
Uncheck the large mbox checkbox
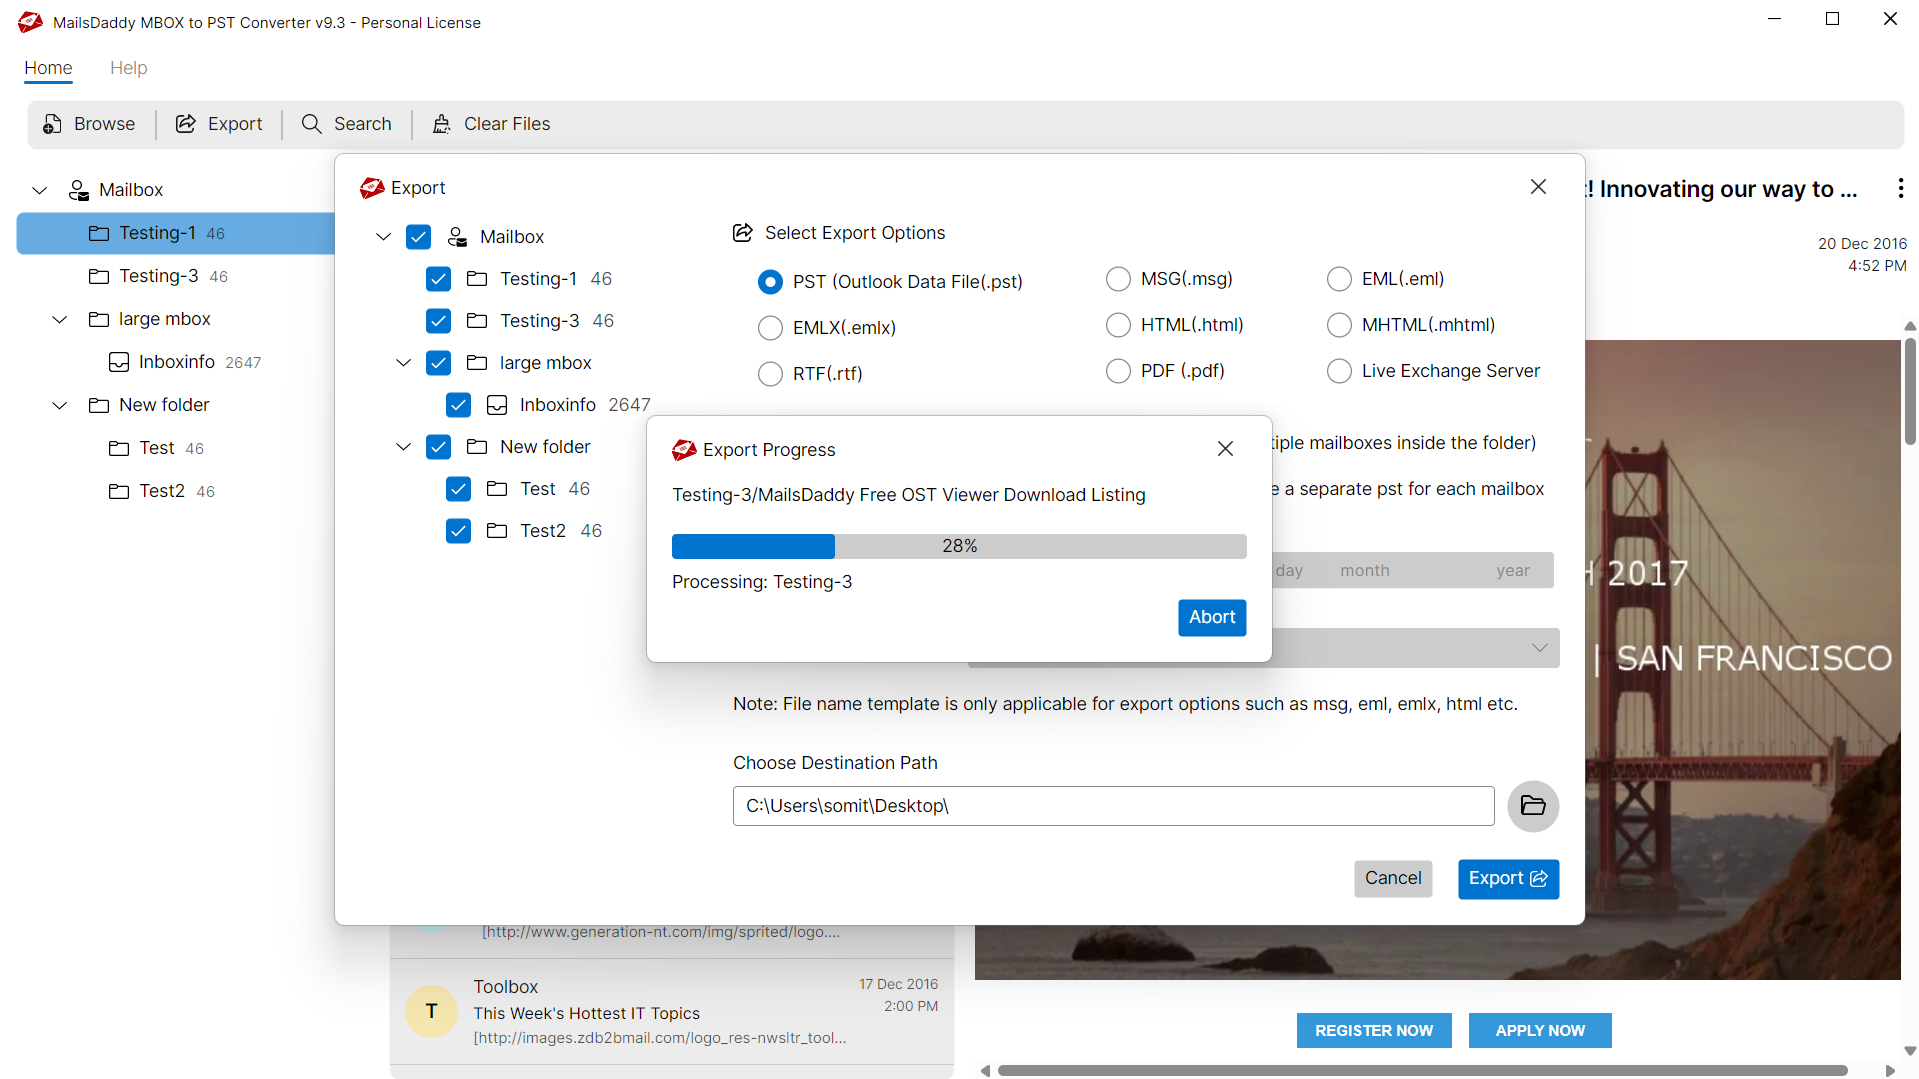pos(438,363)
